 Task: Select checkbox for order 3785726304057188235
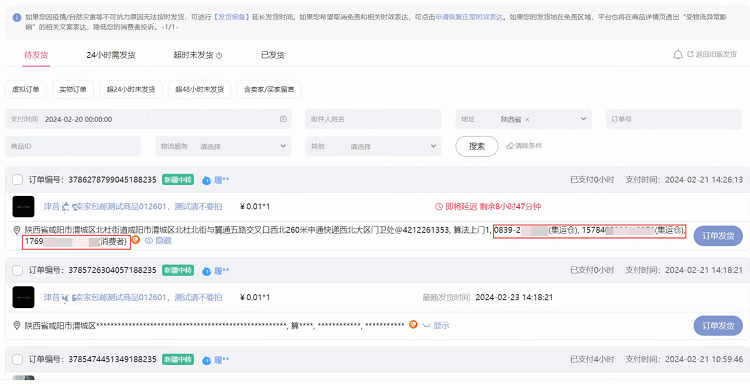click(x=17, y=270)
